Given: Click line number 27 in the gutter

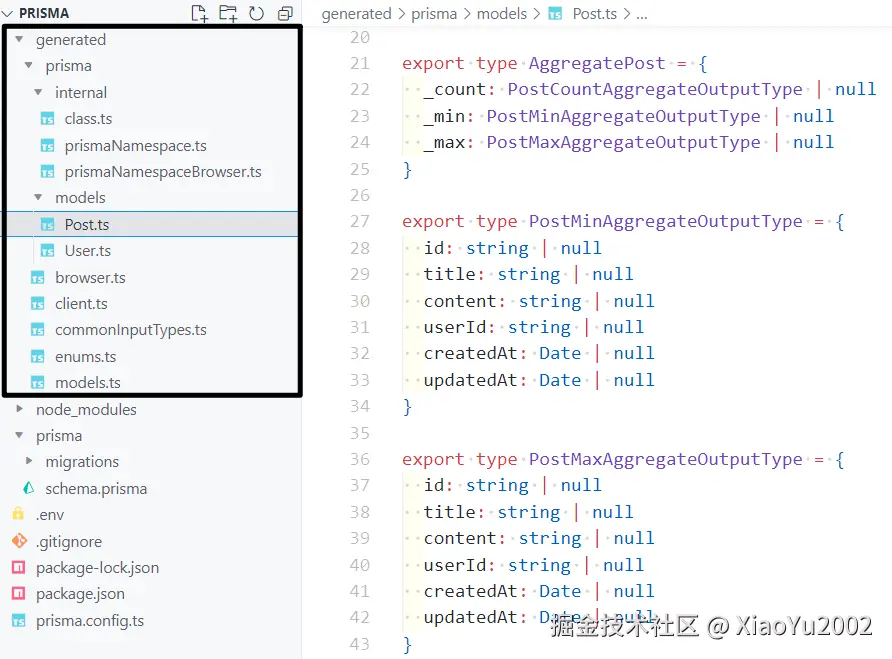Looking at the screenshot, I should (360, 221).
